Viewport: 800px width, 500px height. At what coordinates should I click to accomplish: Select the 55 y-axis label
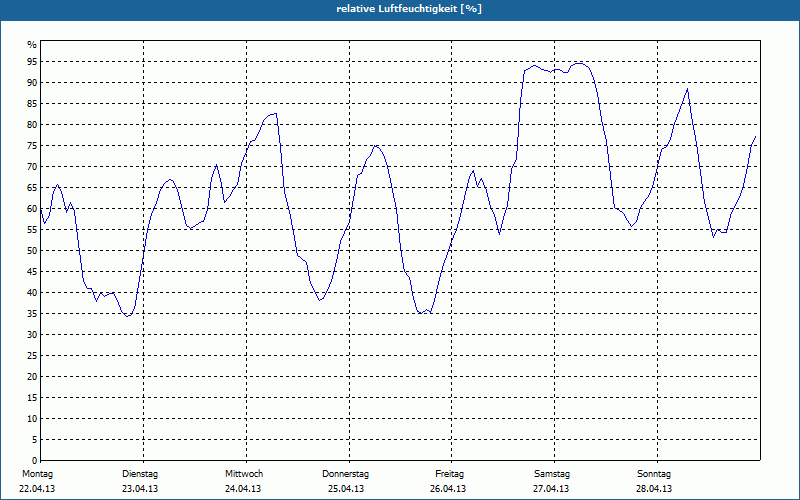32,230
